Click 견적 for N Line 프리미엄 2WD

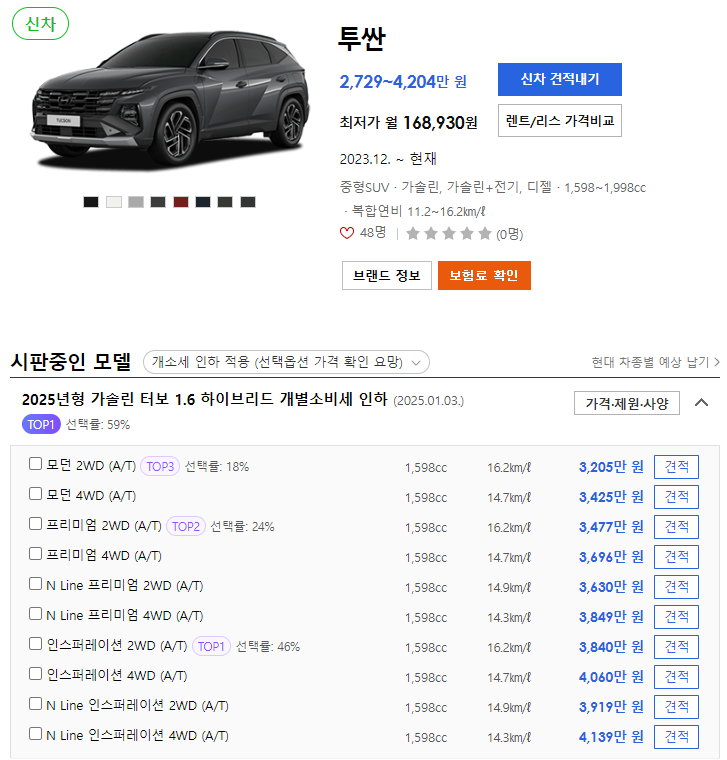coord(676,587)
